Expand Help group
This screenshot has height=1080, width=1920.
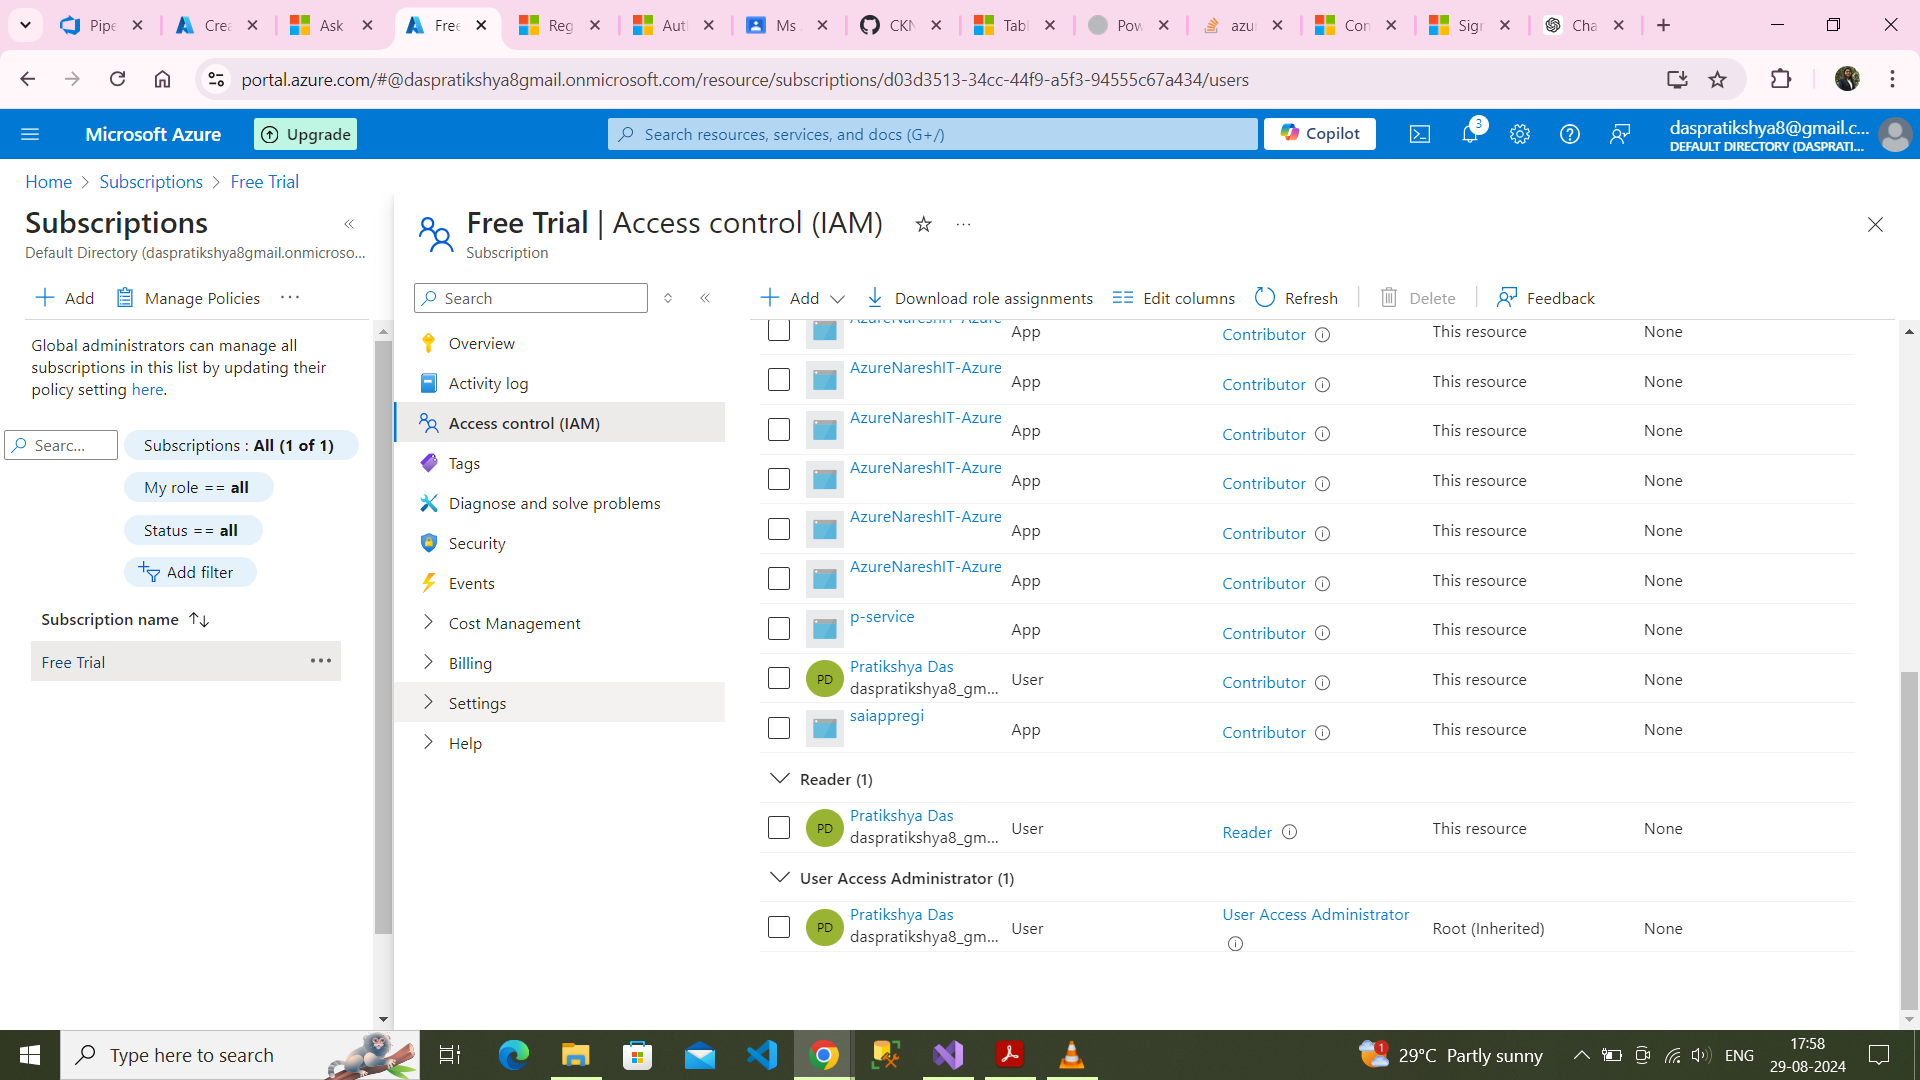tap(560, 743)
